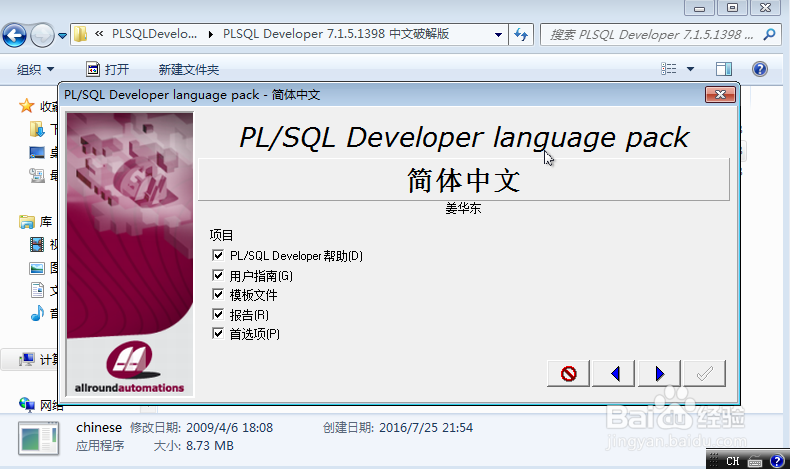The image size is (790, 469).
Task: Select the recent places icon in favorites
Action: coord(37,175)
